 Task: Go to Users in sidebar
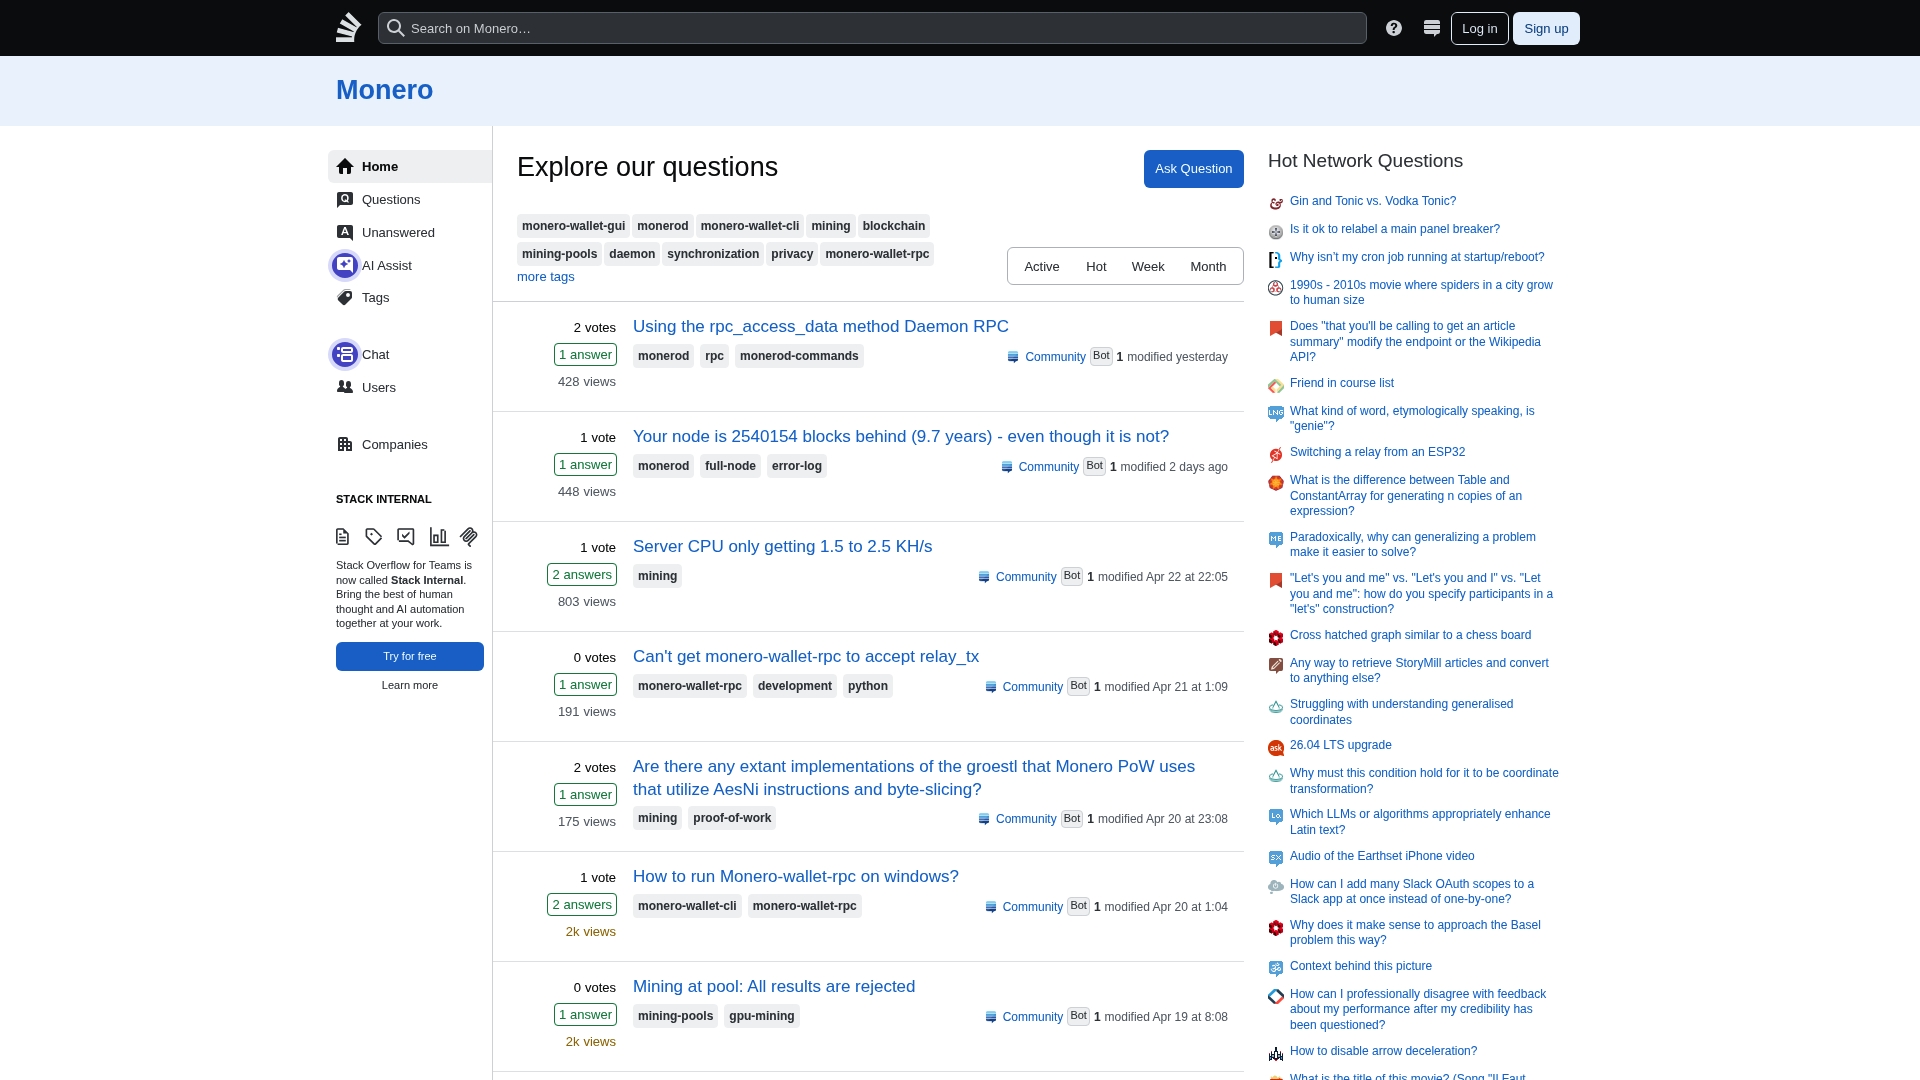pos(378,387)
